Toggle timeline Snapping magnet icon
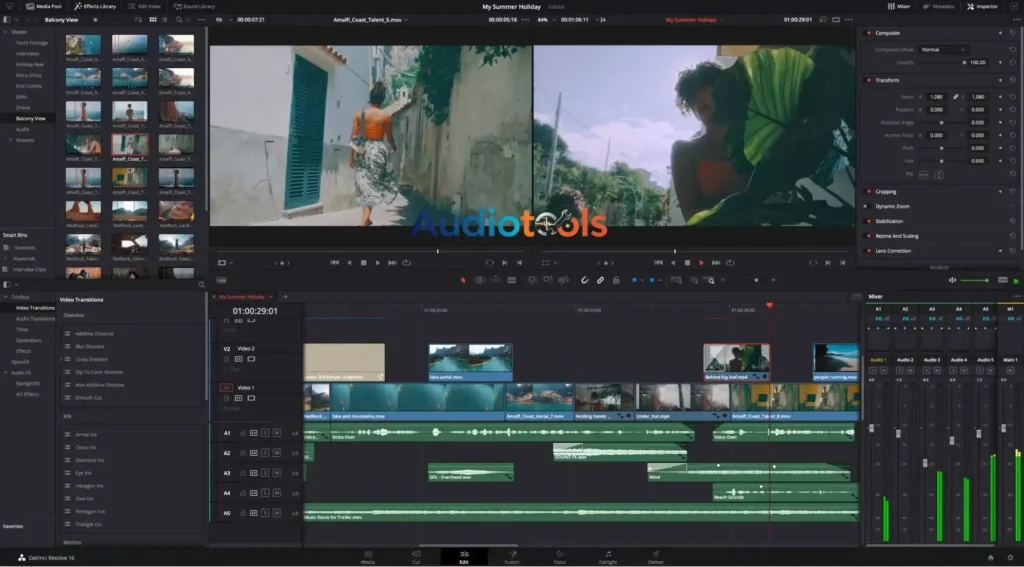This screenshot has width=1024, height=567. [x=584, y=280]
